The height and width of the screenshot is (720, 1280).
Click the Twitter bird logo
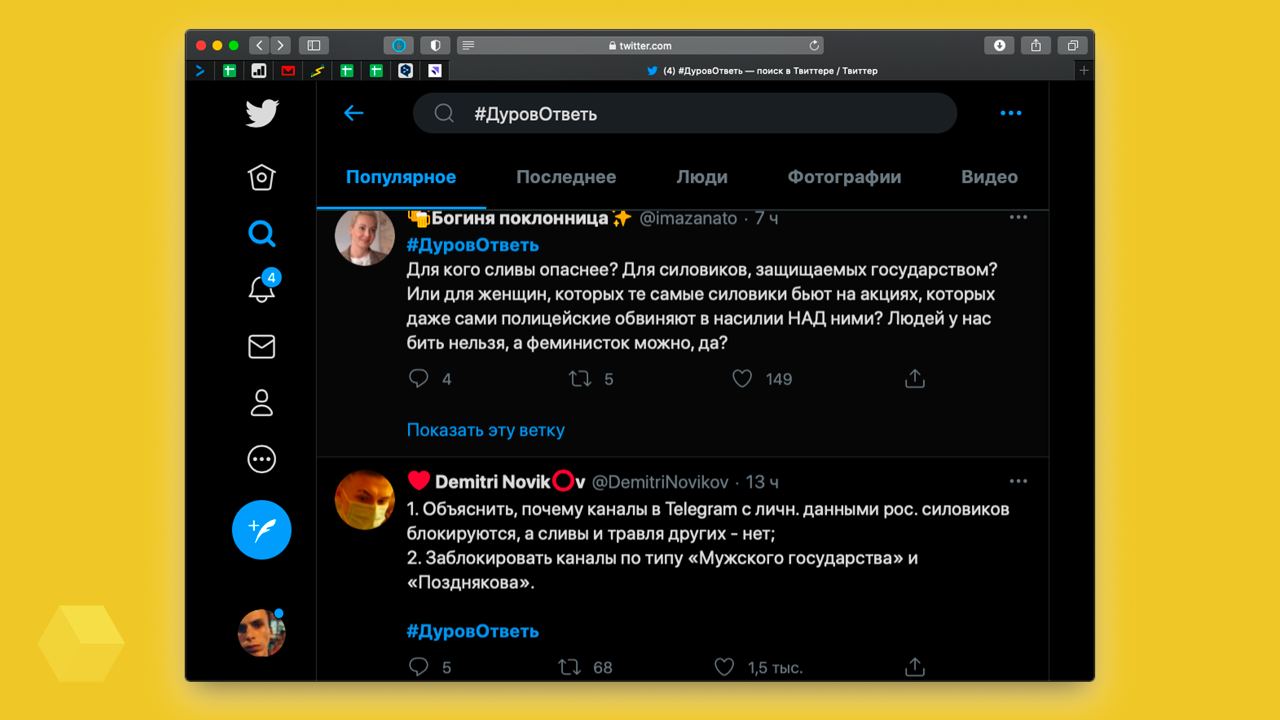tap(262, 113)
